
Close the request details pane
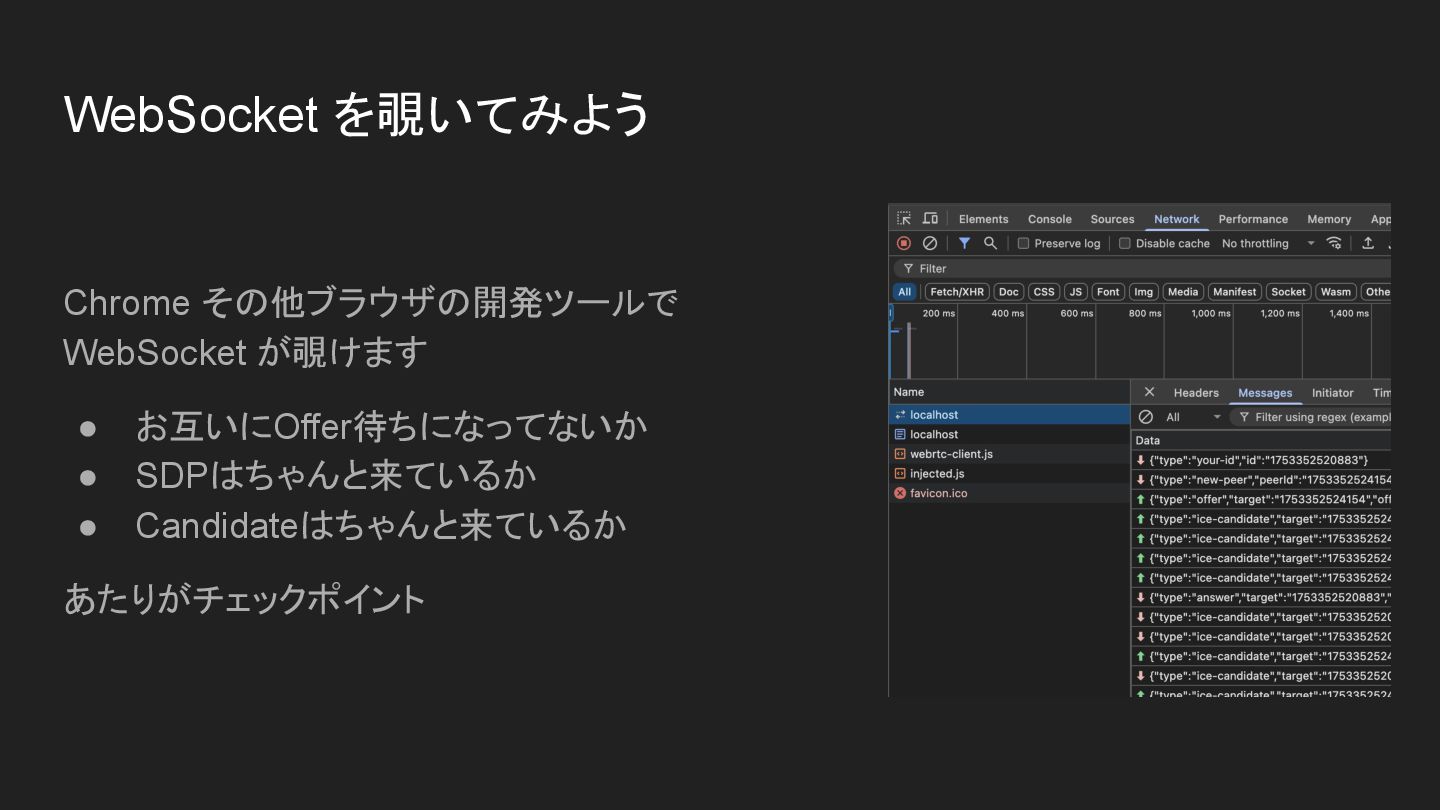coord(1149,392)
